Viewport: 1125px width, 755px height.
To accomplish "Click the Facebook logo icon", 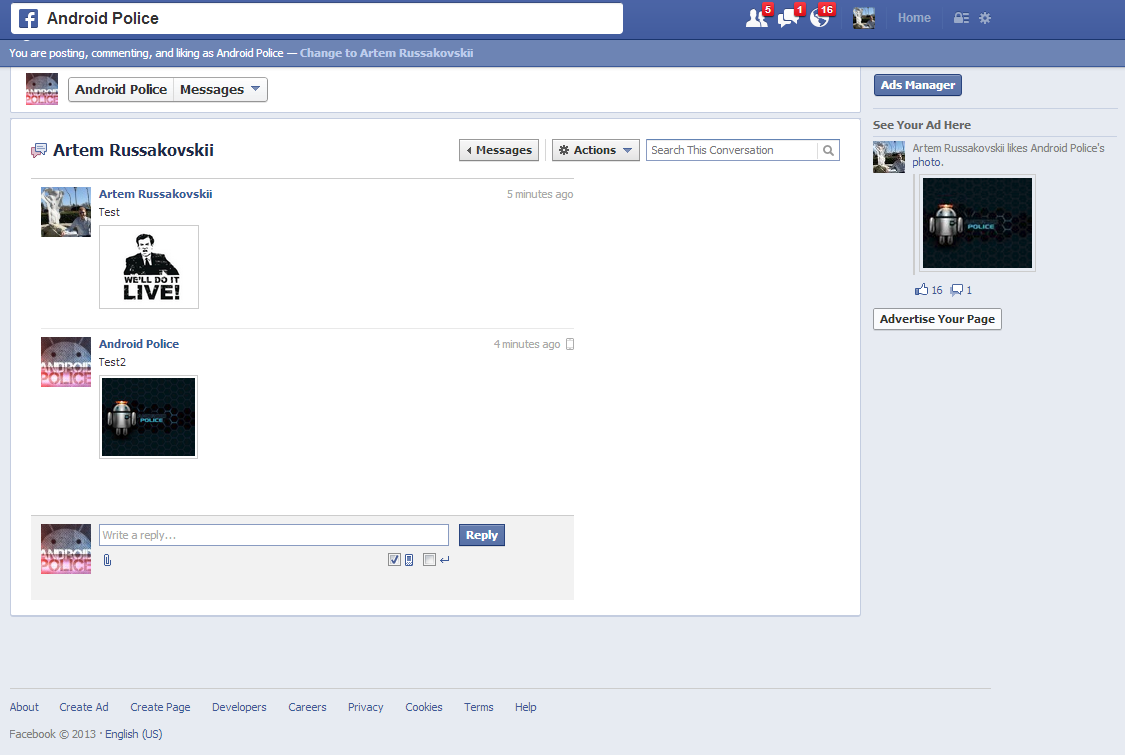I will [28, 19].
